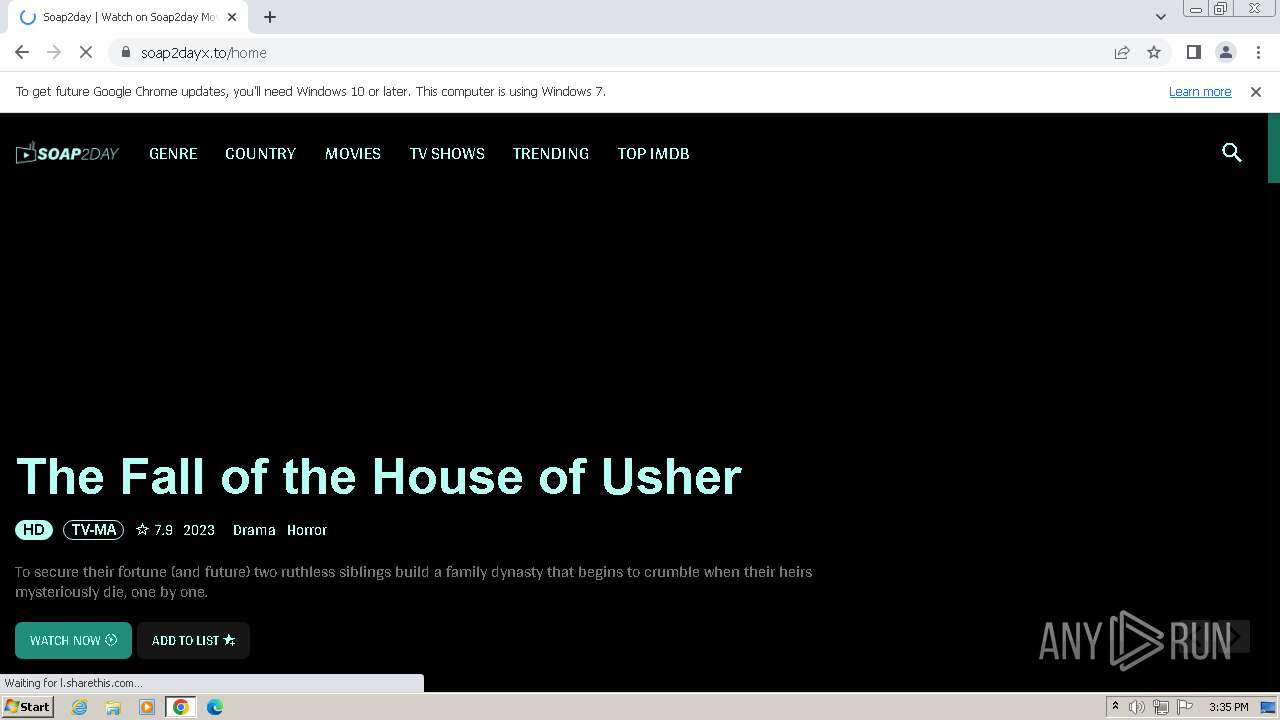Expand the tab search chevron

(1161, 17)
